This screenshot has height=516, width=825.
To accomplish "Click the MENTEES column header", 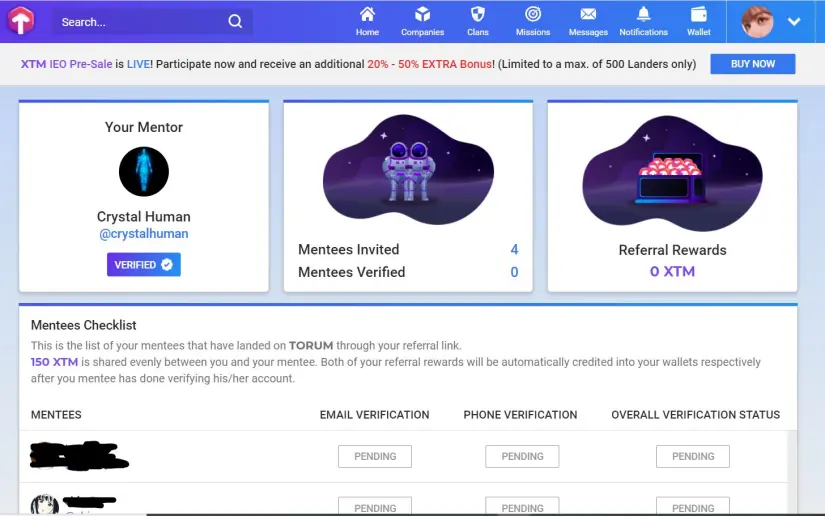I will pyautogui.click(x=56, y=415).
